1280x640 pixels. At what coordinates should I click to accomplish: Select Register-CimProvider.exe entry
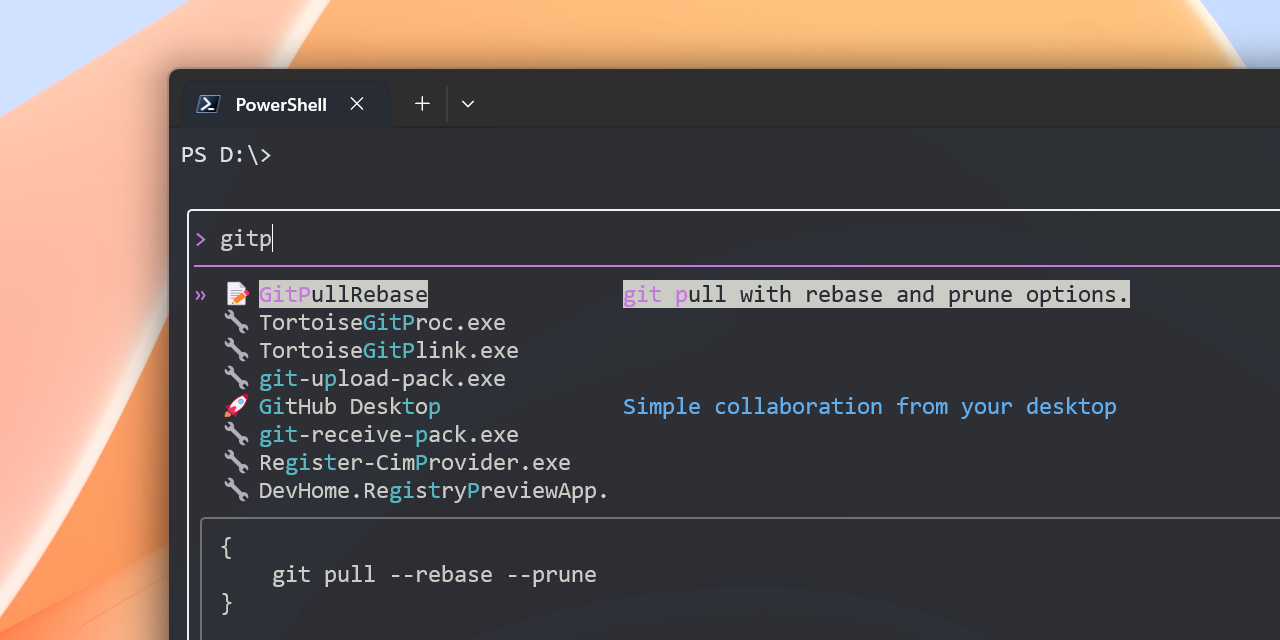pos(414,462)
